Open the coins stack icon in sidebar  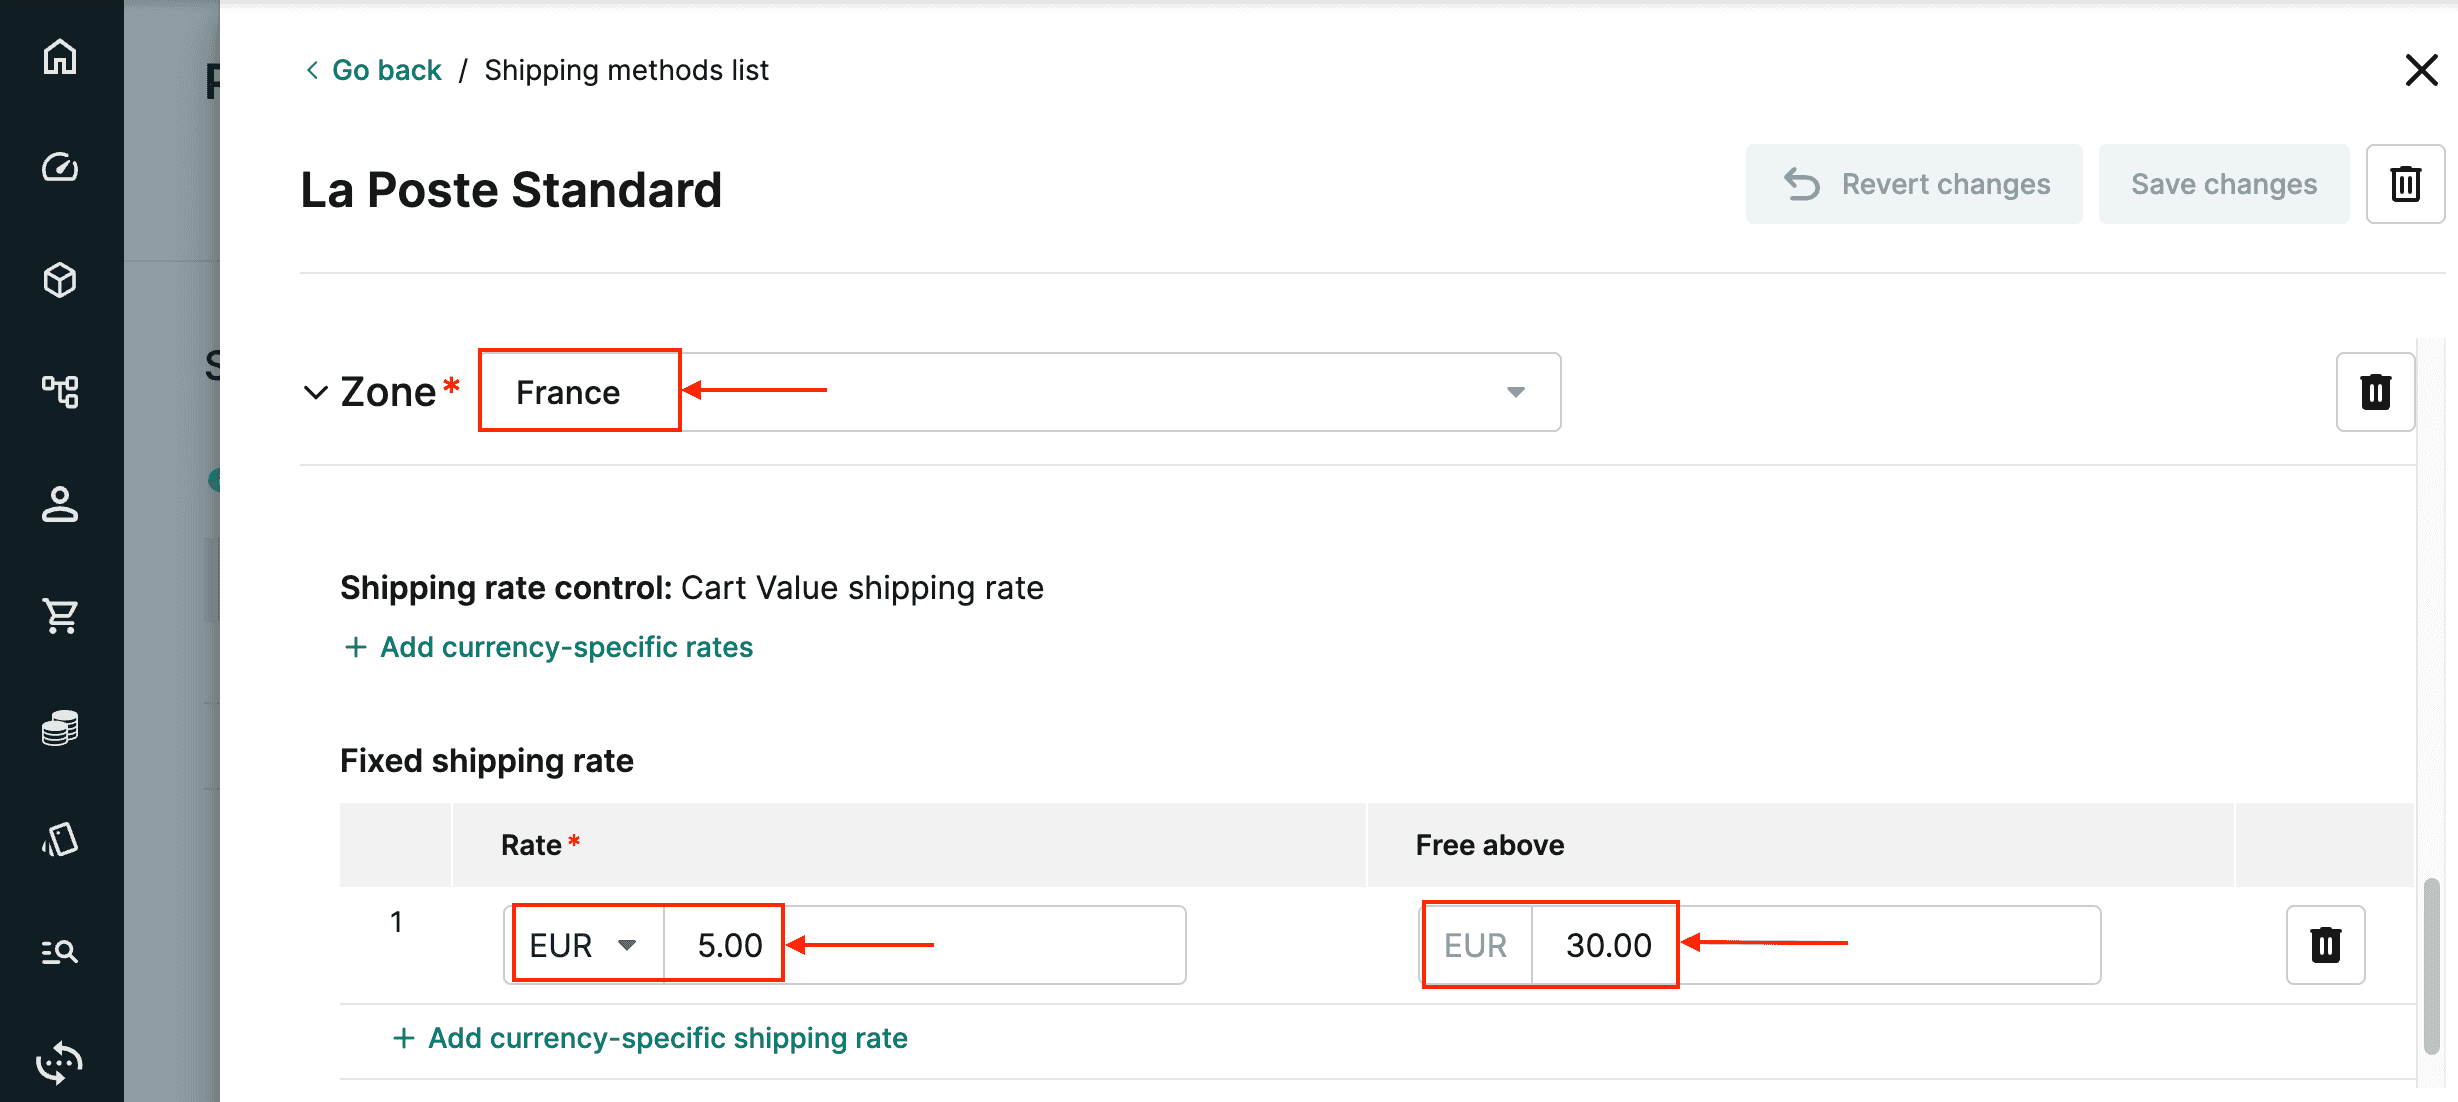60,727
